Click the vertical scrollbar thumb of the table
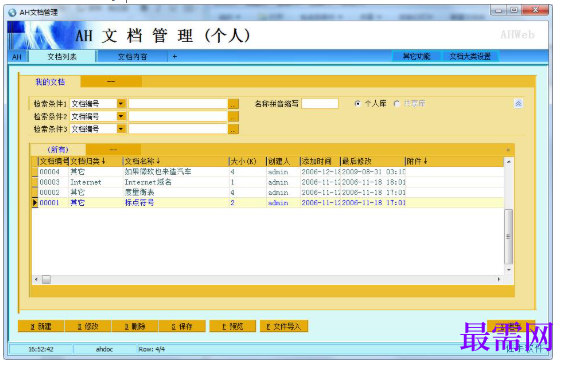 coord(509,236)
